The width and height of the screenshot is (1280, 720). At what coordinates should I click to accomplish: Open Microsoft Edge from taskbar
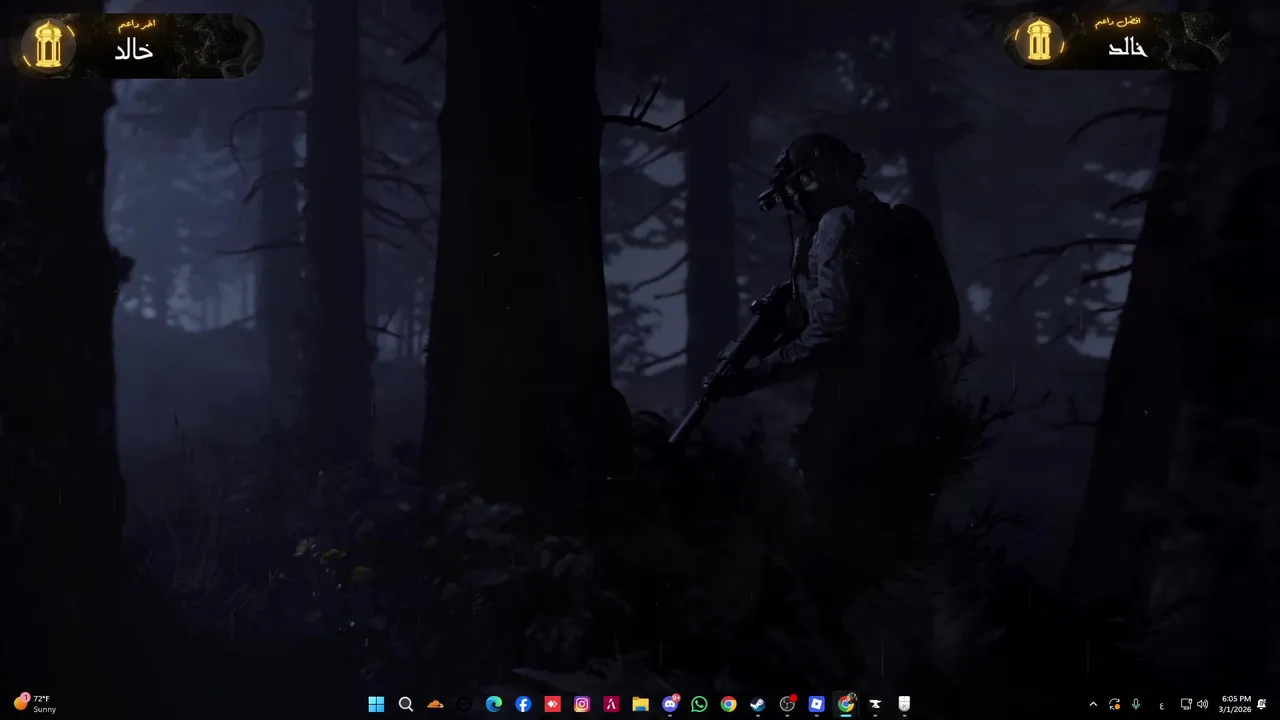(x=494, y=704)
